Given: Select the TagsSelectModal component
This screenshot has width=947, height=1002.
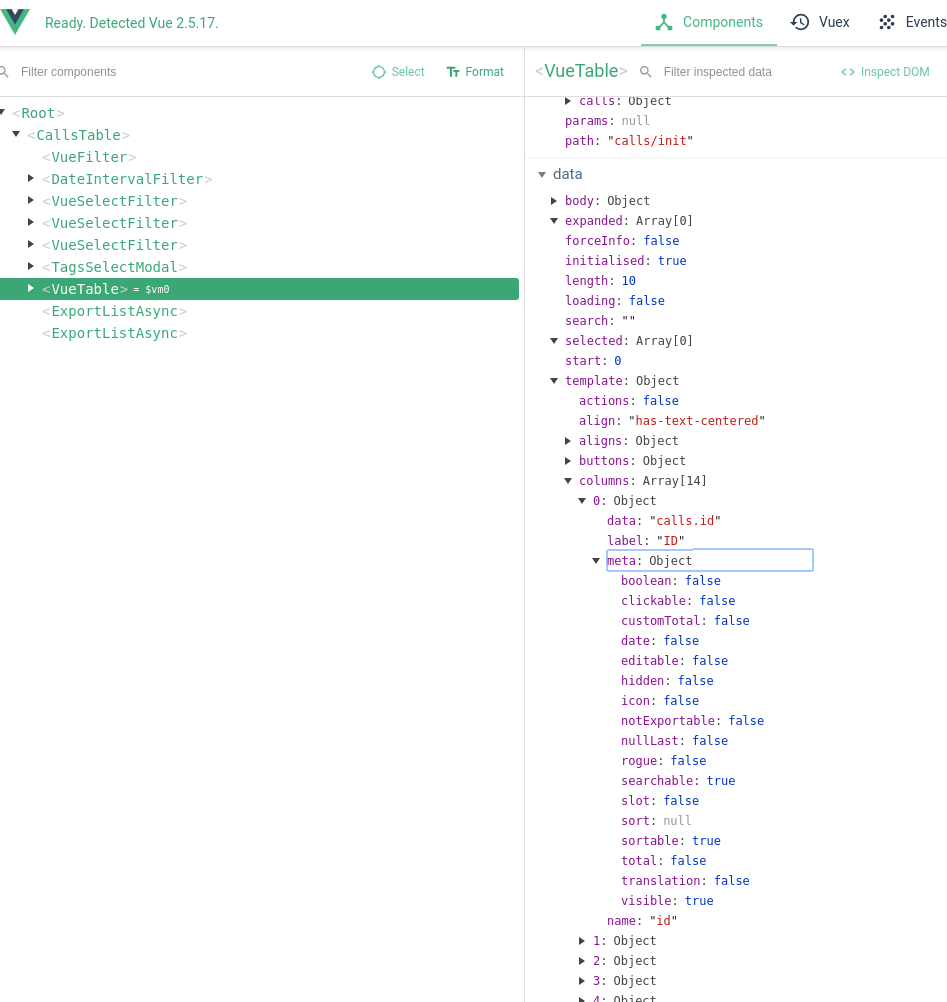Looking at the screenshot, I should pyautogui.click(x=113, y=266).
